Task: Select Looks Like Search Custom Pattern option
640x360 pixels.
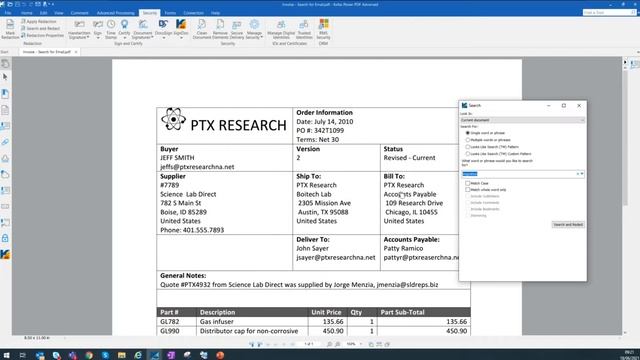Action: tap(468, 154)
